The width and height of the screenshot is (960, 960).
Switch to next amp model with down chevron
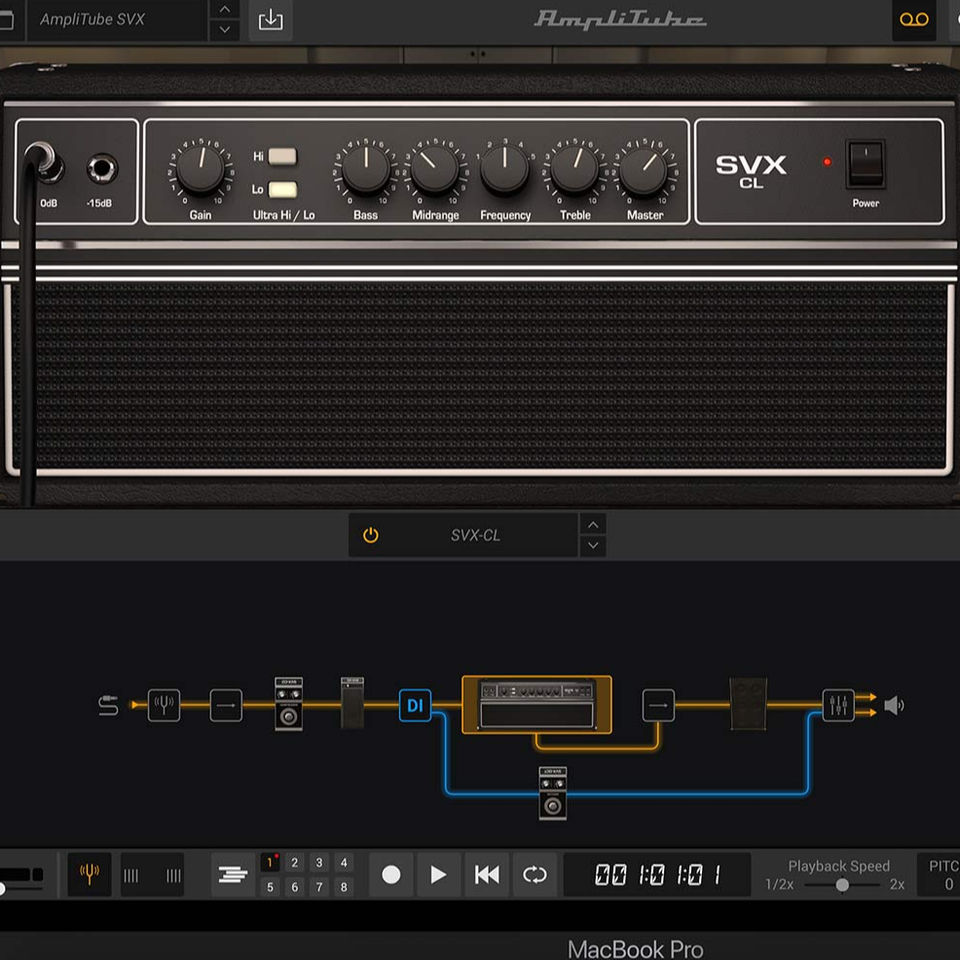593,545
